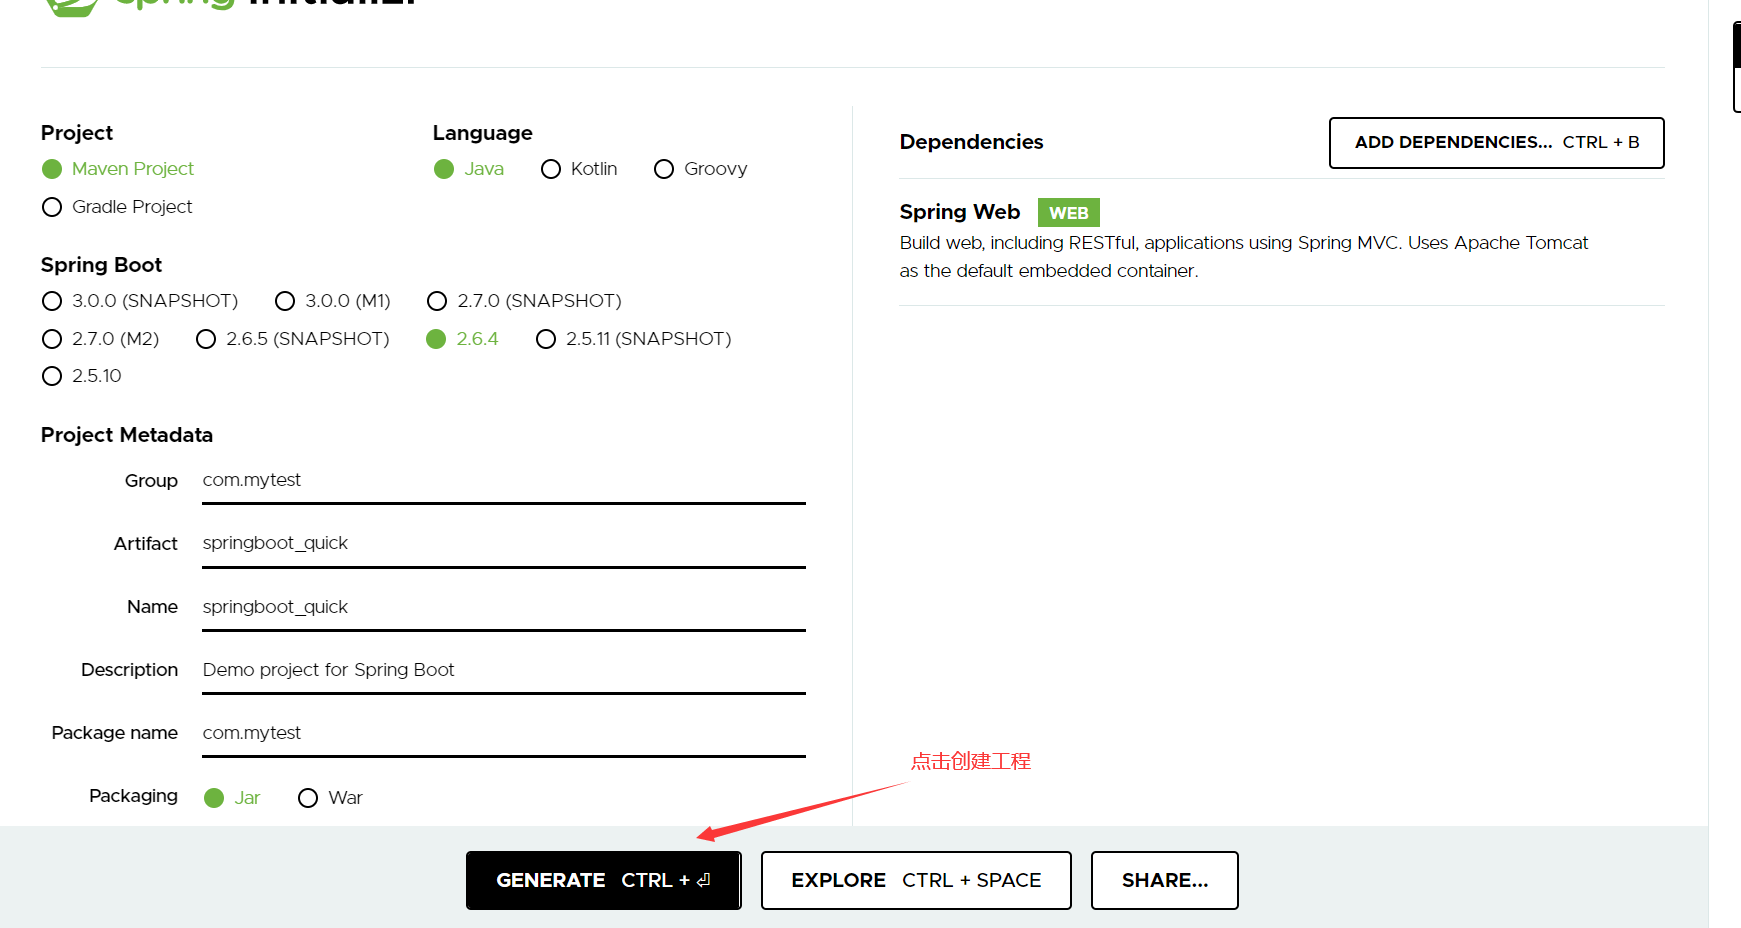
Task: Re-select Maven Project option
Action: [52, 169]
